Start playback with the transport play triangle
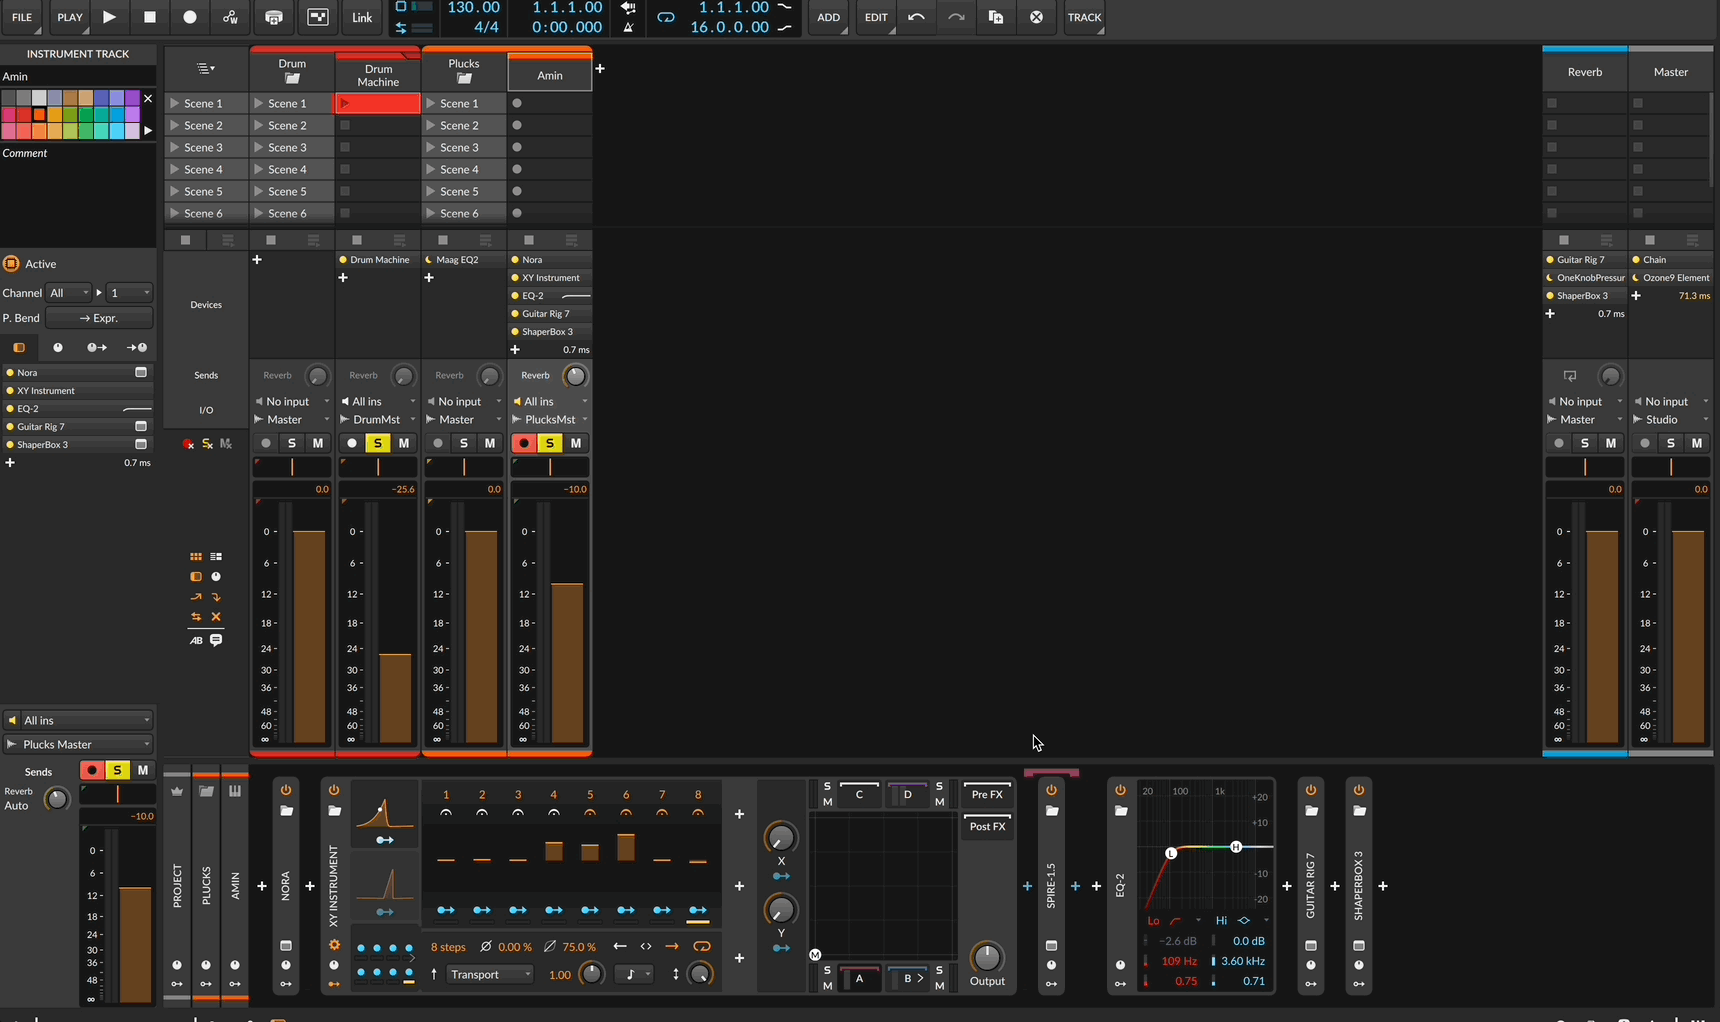 coord(110,17)
